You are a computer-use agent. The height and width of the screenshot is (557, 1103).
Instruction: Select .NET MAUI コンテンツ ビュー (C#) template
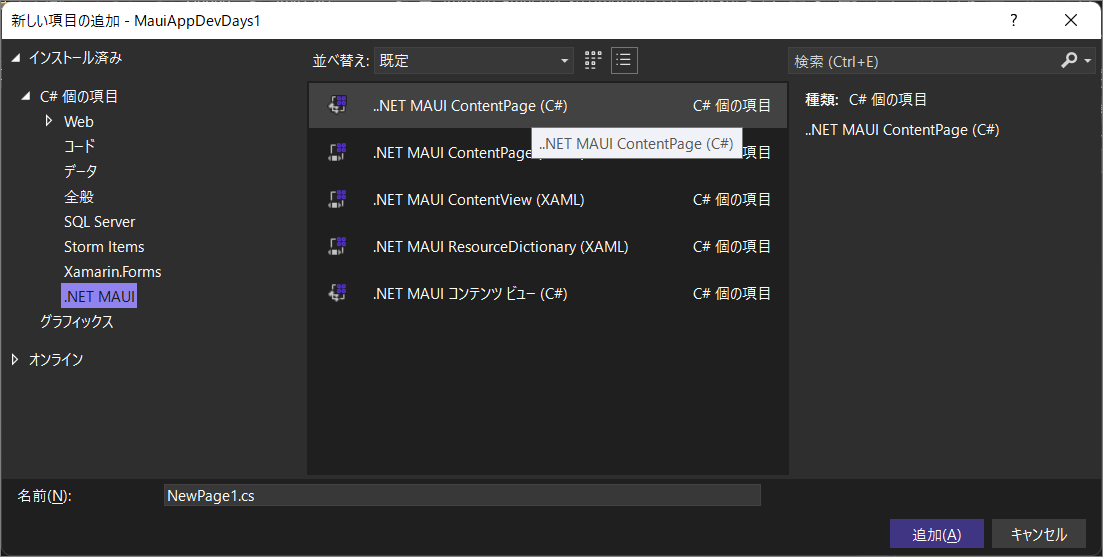(547, 293)
